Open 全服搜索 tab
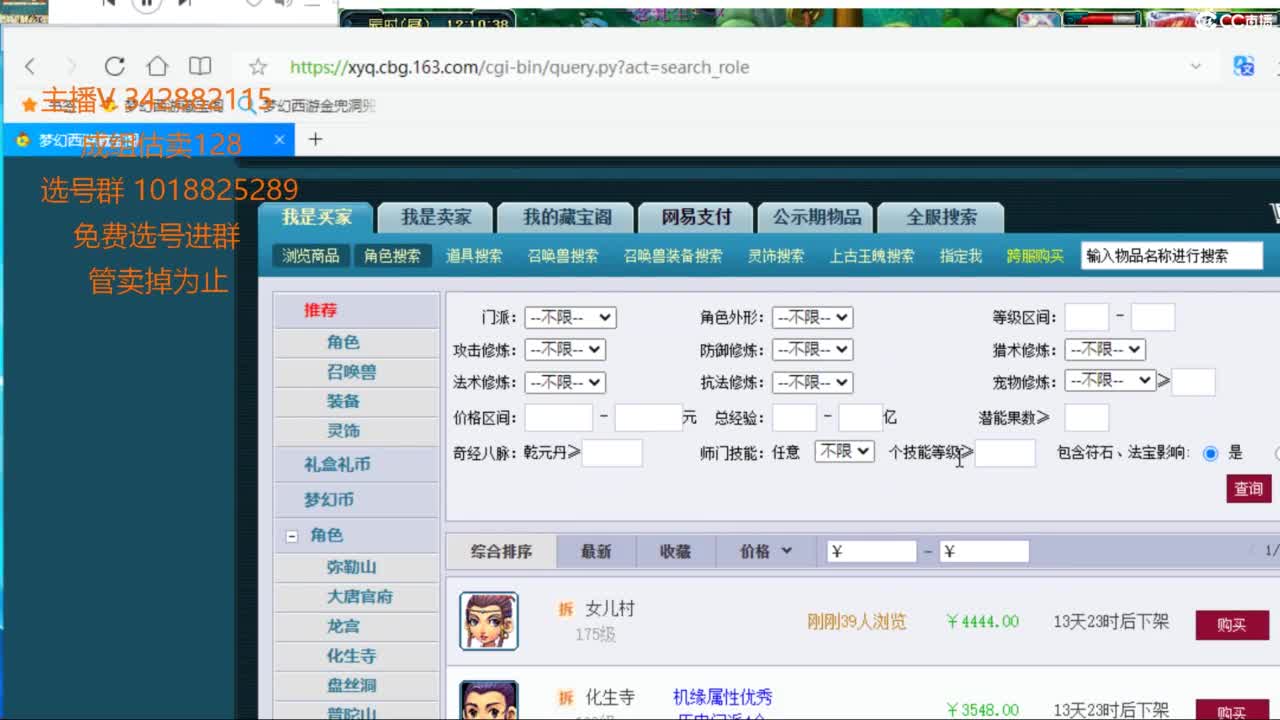 (941, 217)
